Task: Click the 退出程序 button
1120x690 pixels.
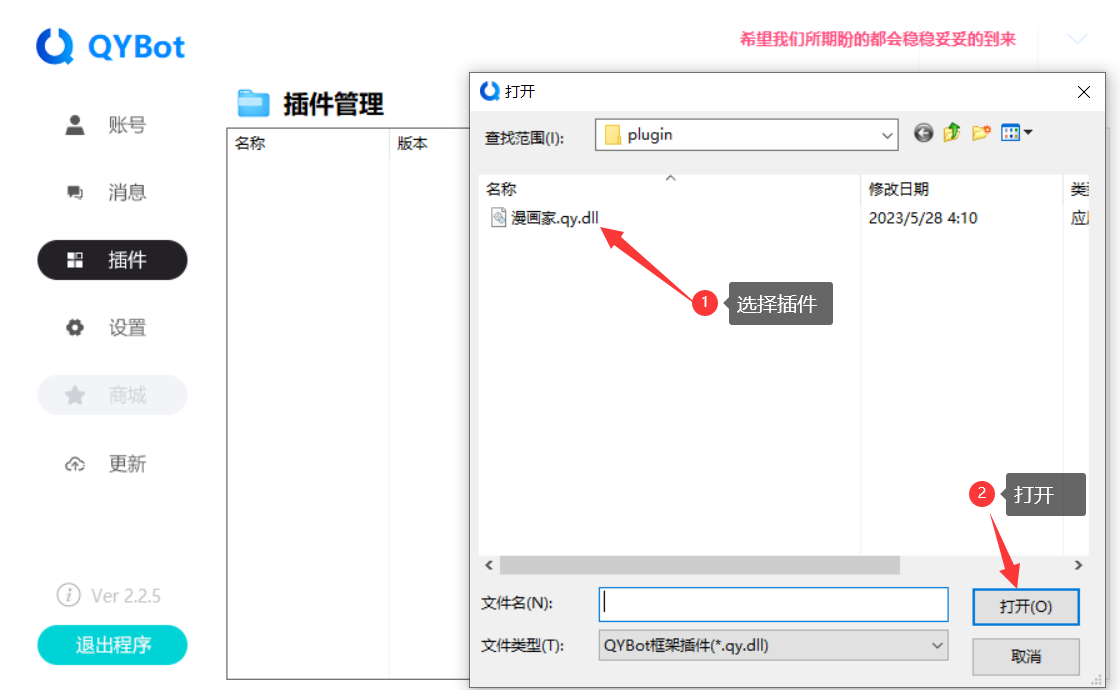Action: pos(112,645)
